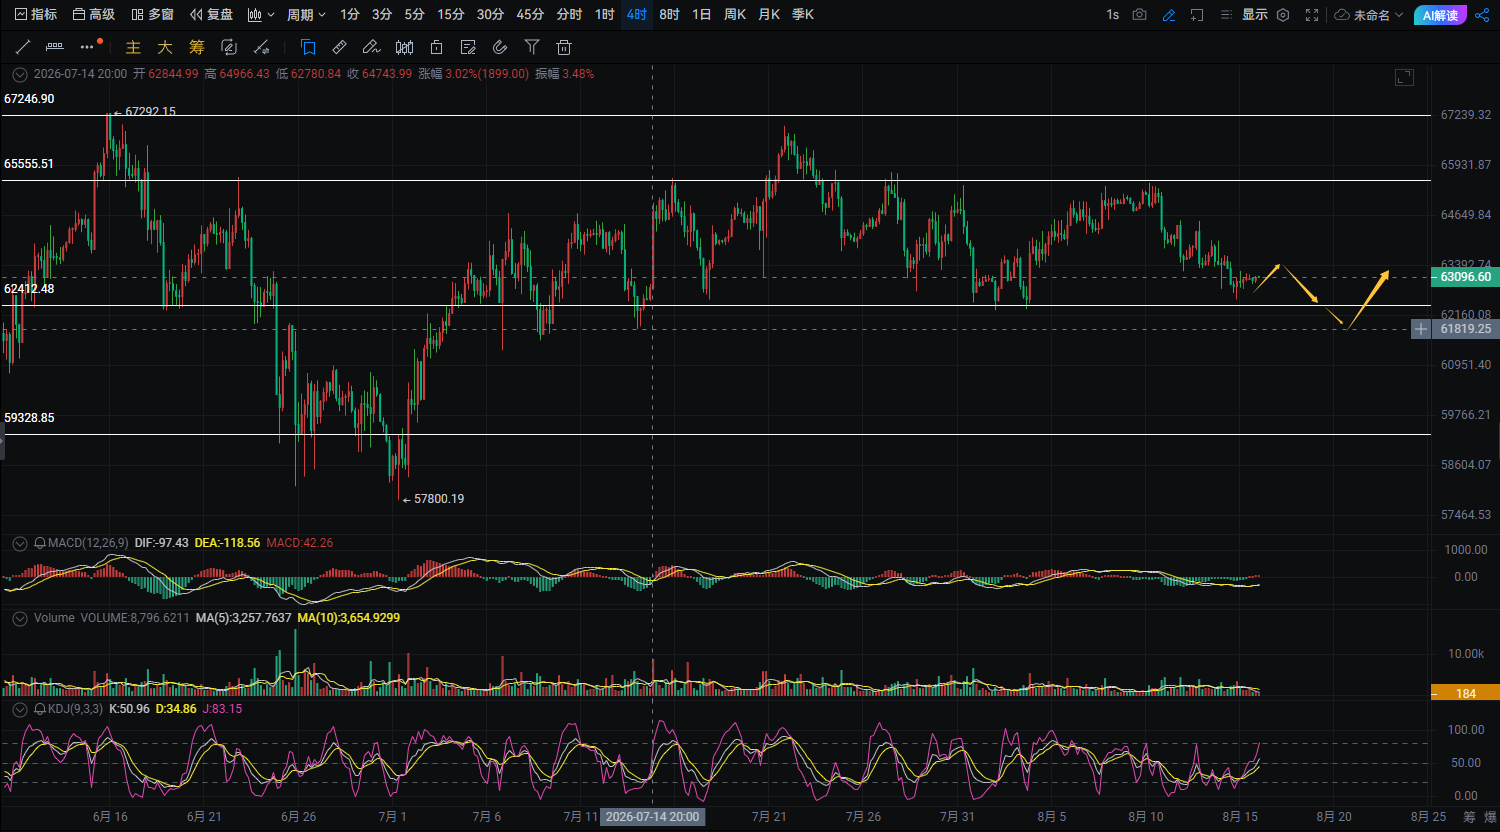Click the AI解读 button

click(1440, 15)
